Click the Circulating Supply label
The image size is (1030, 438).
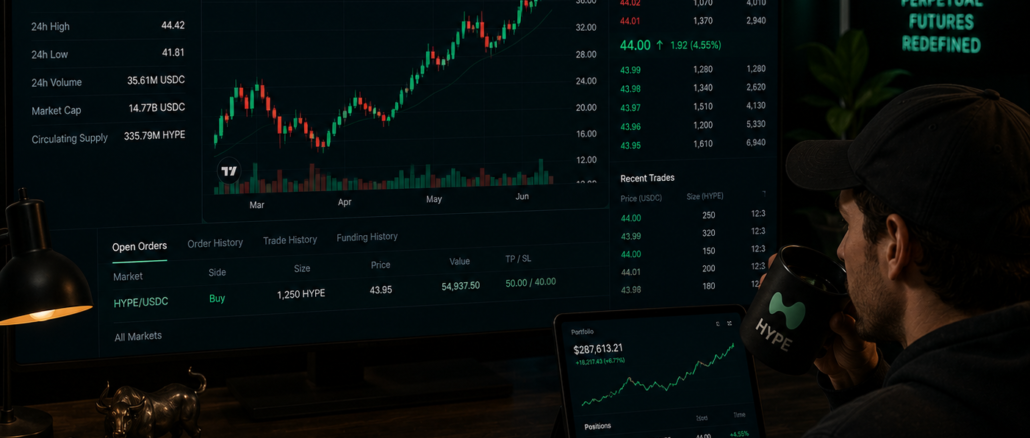(70, 139)
